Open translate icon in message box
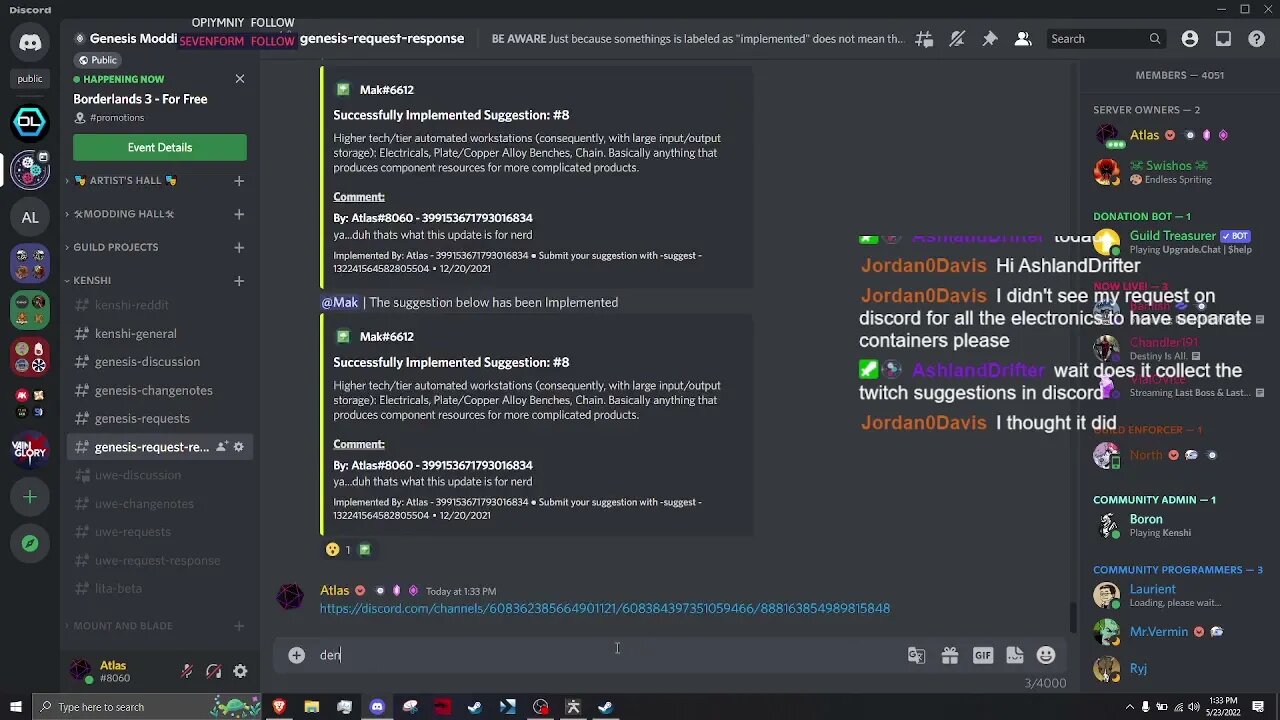This screenshot has height=720, width=1280. click(916, 655)
